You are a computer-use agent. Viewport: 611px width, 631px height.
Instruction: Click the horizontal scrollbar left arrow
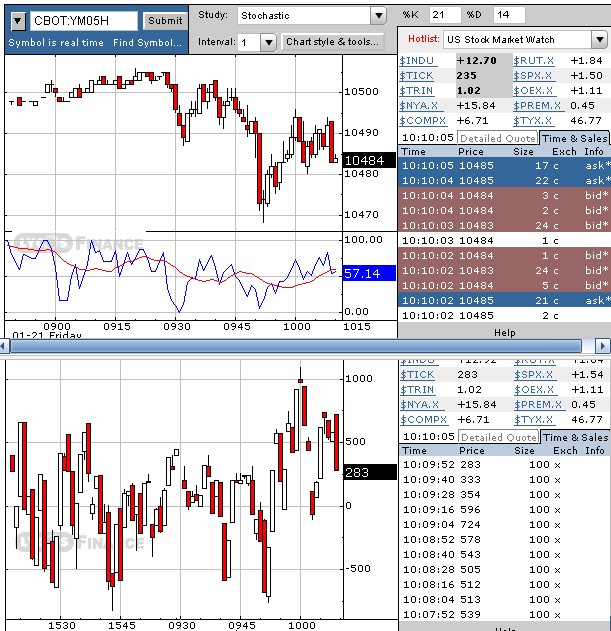[x=3, y=346]
